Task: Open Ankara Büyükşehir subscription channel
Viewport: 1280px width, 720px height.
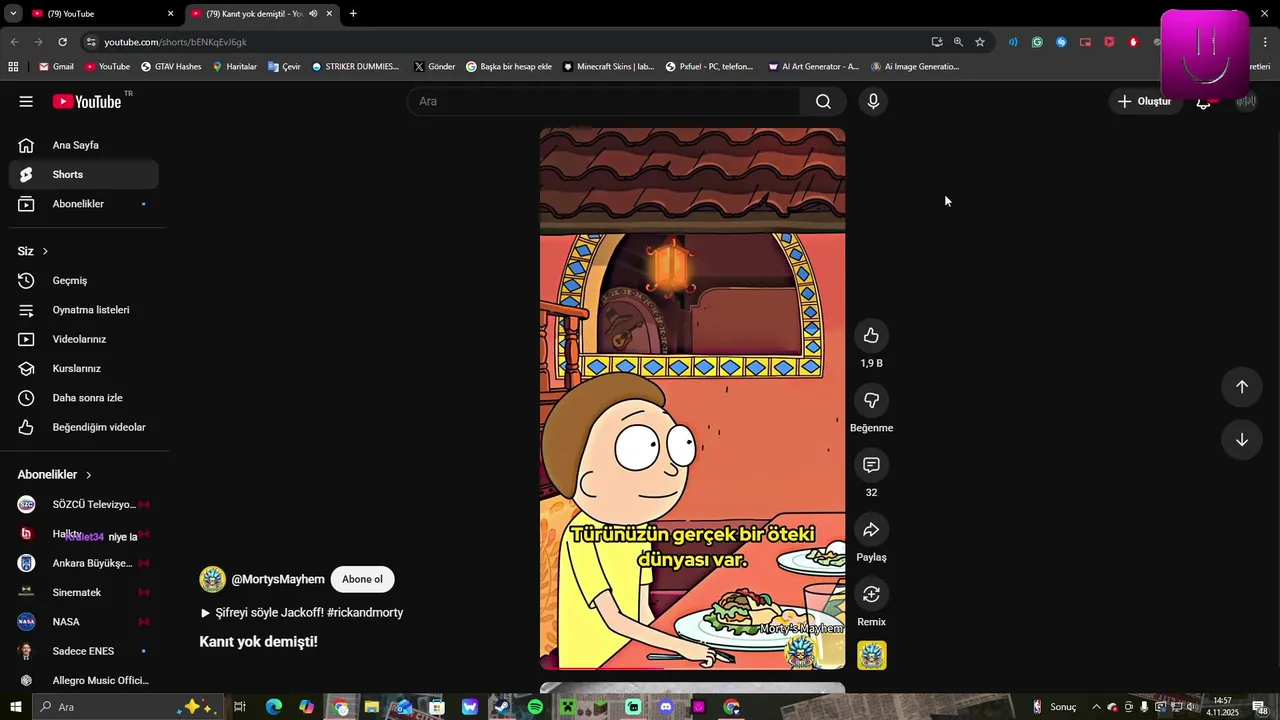Action: (84, 563)
